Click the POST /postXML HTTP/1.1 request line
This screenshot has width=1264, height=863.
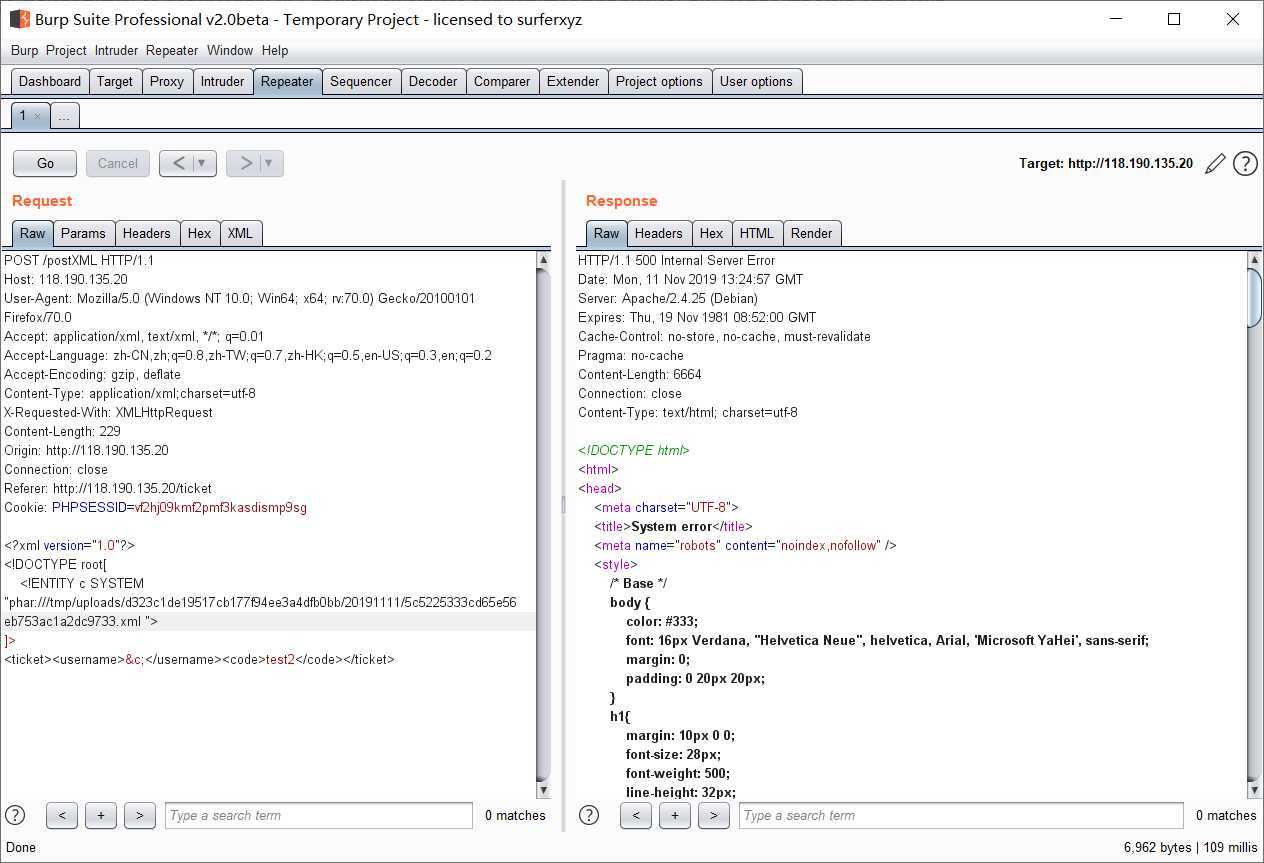click(79, 260)
